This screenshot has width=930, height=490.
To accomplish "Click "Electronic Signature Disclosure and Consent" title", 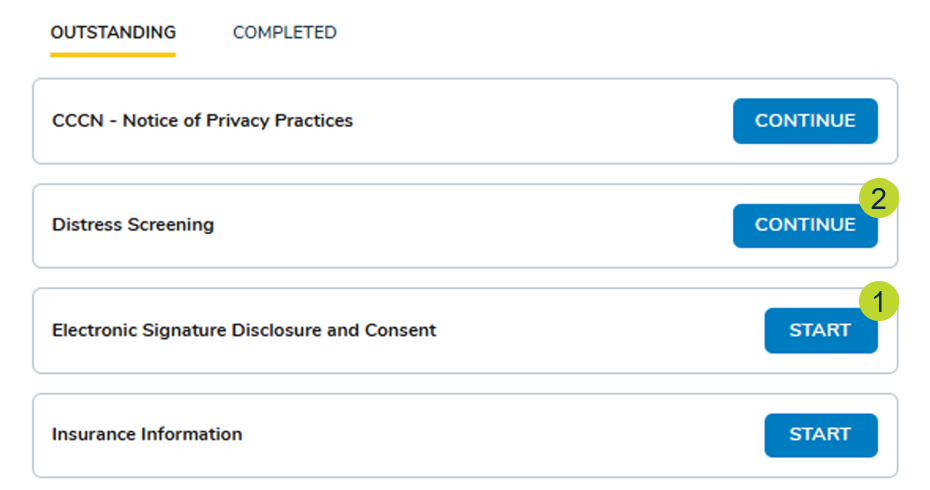I will point(244,330).
